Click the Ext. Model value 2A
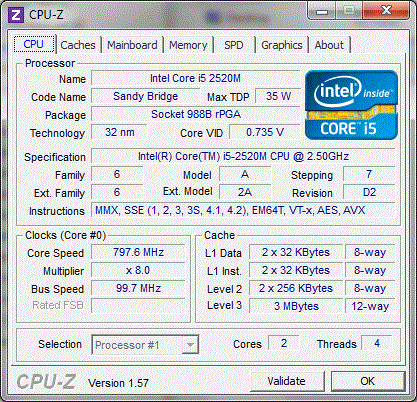 [245, 192]
